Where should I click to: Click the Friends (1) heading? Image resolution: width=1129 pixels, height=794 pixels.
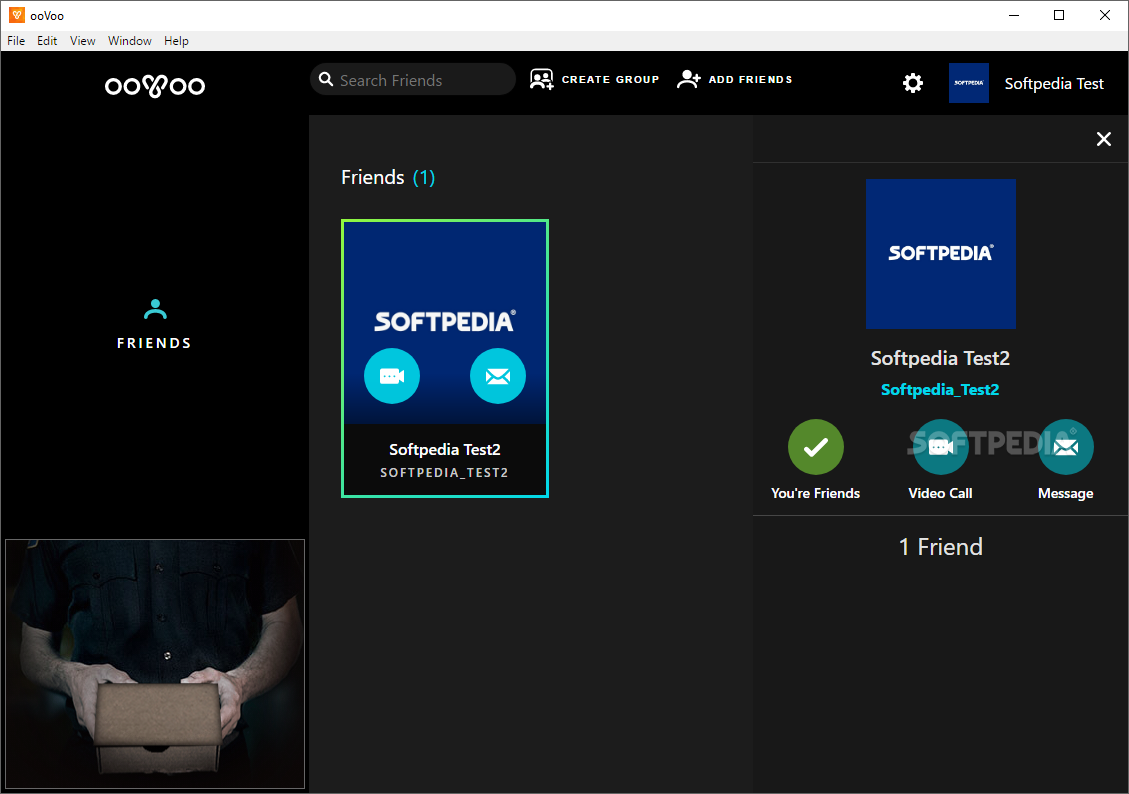(x=388, y=177)
